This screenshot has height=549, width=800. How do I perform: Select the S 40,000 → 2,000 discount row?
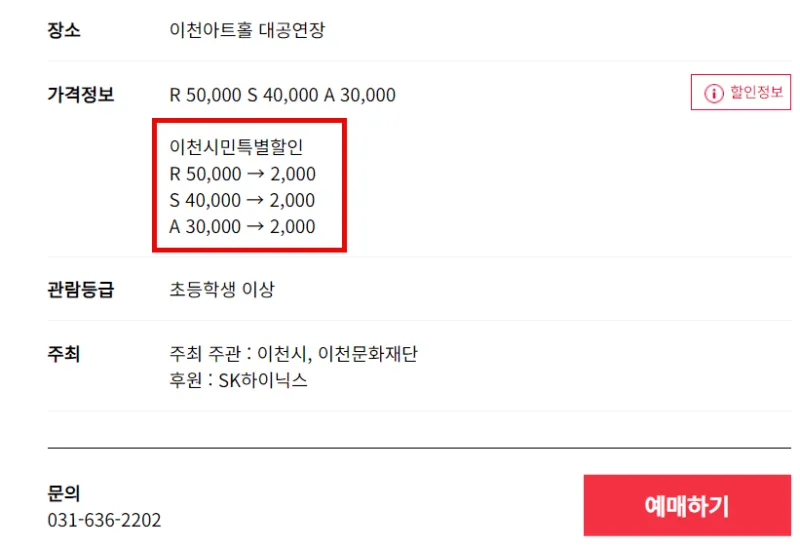[242, 200]
